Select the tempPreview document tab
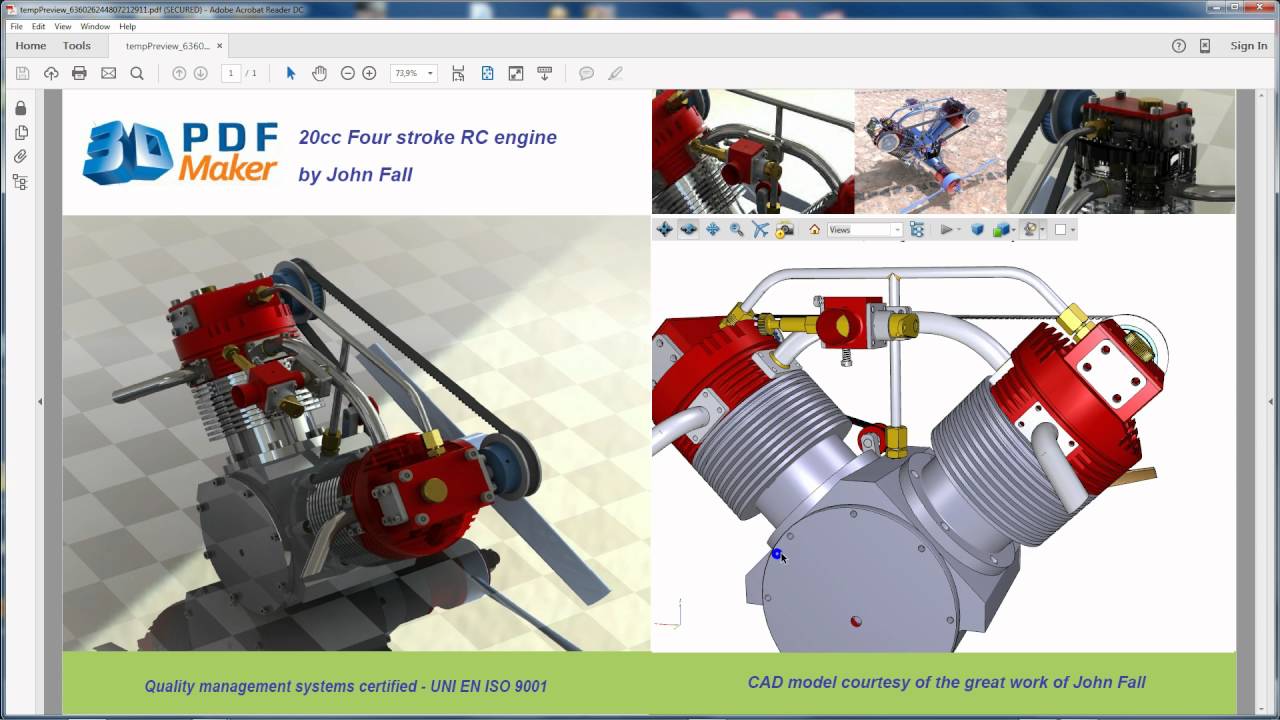This screenshot has height=720, width=1280. [167, 46]
